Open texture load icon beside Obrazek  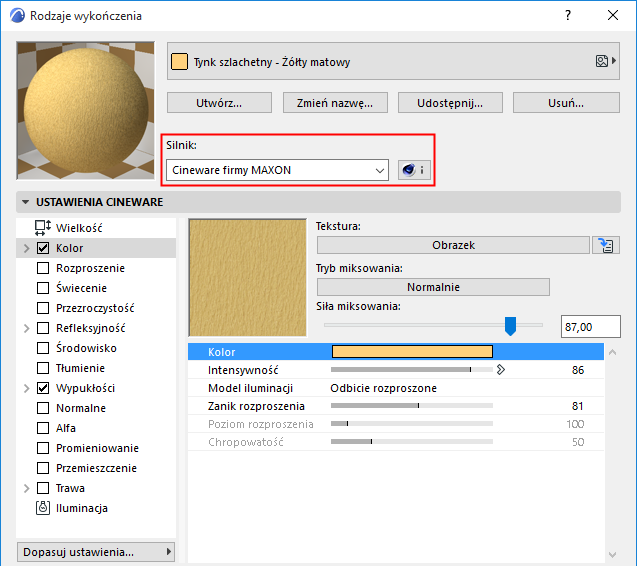click(606, 245)
